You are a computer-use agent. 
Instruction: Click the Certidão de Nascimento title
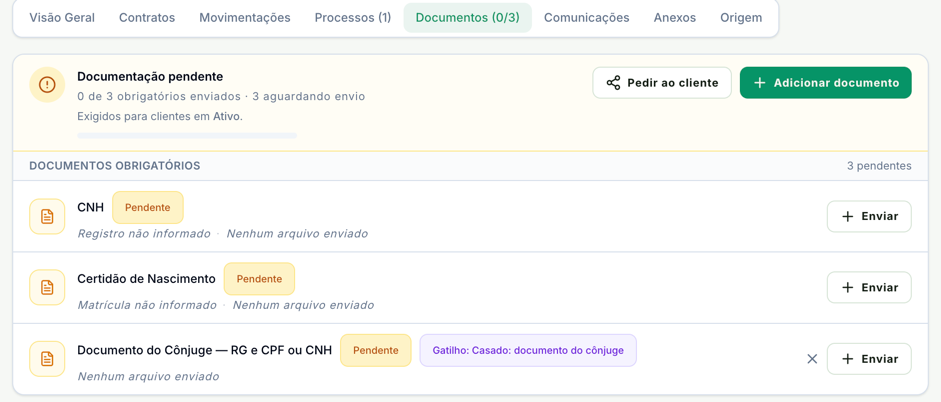point(146,279)
